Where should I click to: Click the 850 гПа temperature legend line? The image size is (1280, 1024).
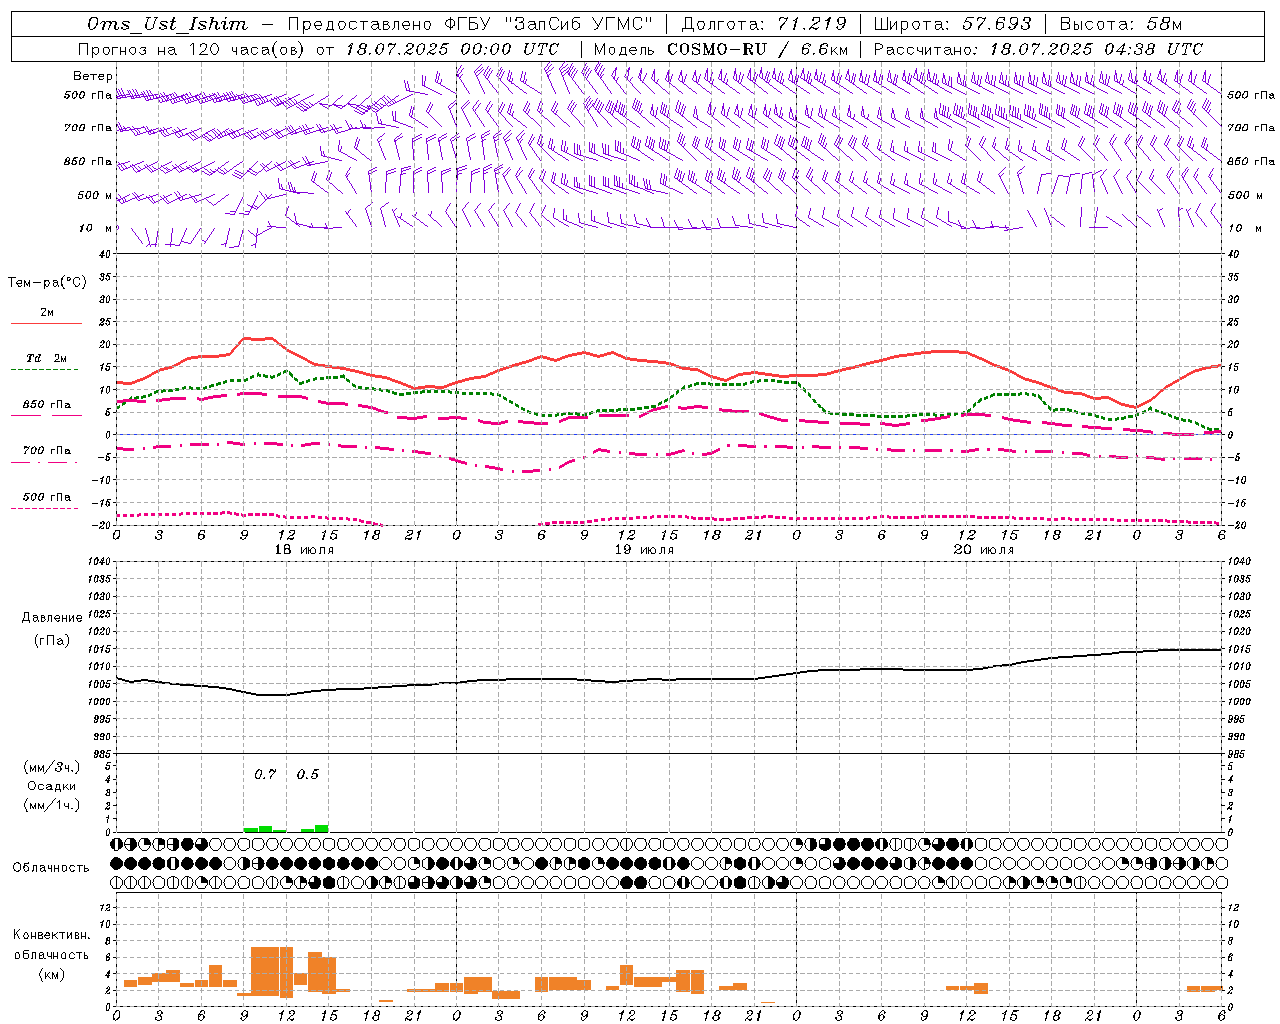click(x=44, y=416)
